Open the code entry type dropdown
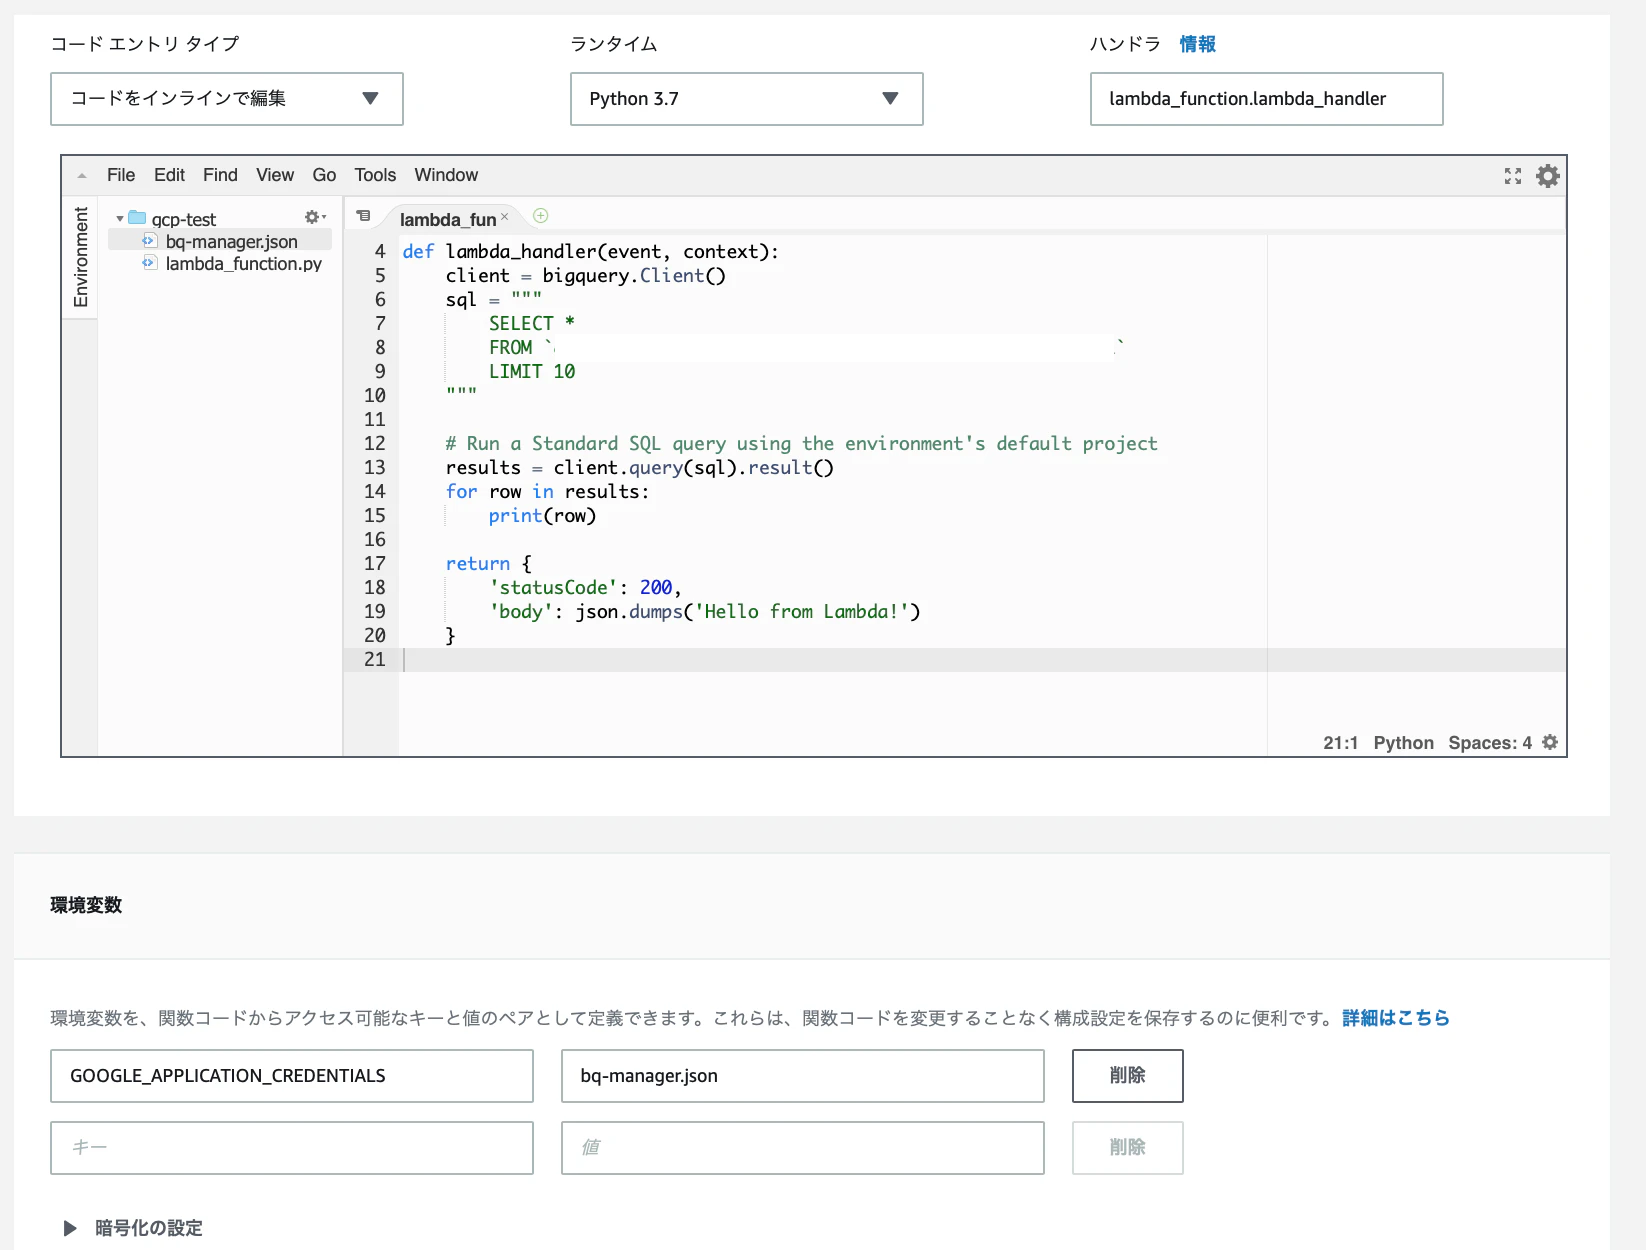Image resolution: width=1646 pixels, height=1250 pixels. (227, 99)
